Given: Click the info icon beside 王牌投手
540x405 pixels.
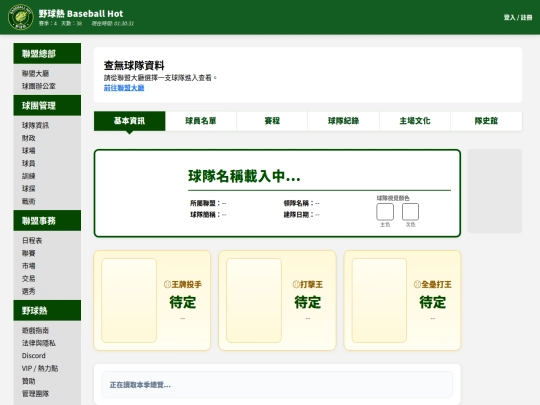Looking at the screenshot, I should 167,284.
